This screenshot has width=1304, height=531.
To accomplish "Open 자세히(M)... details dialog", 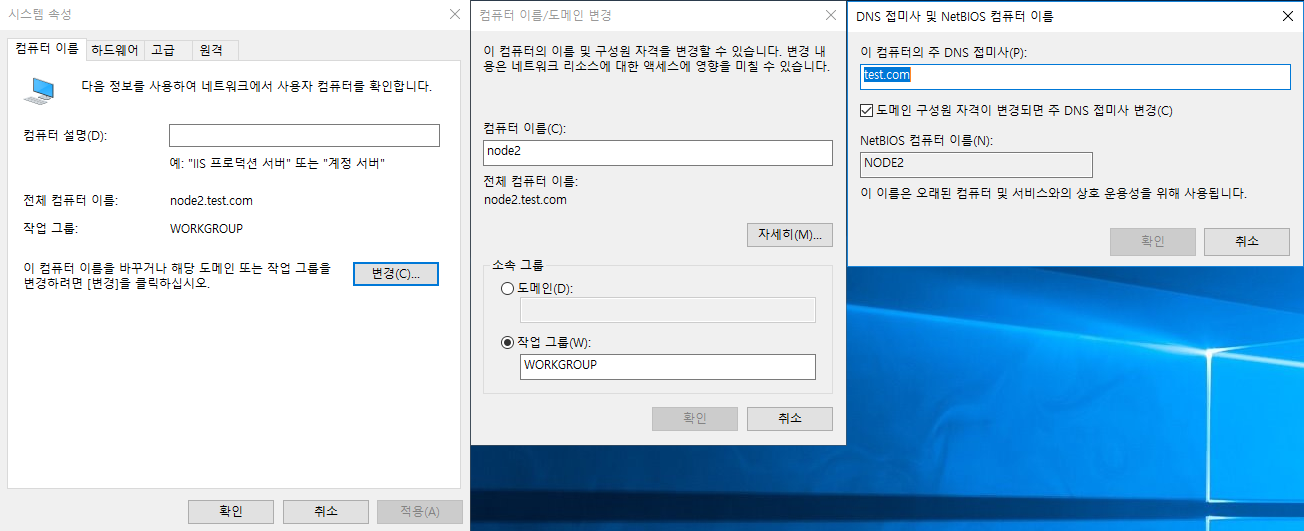I will [x=789, y=235].
